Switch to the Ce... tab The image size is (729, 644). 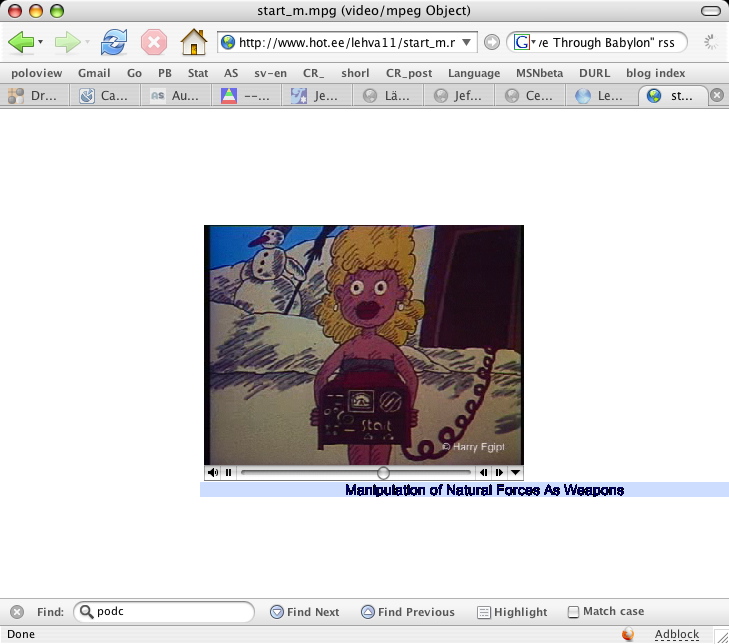530,96
